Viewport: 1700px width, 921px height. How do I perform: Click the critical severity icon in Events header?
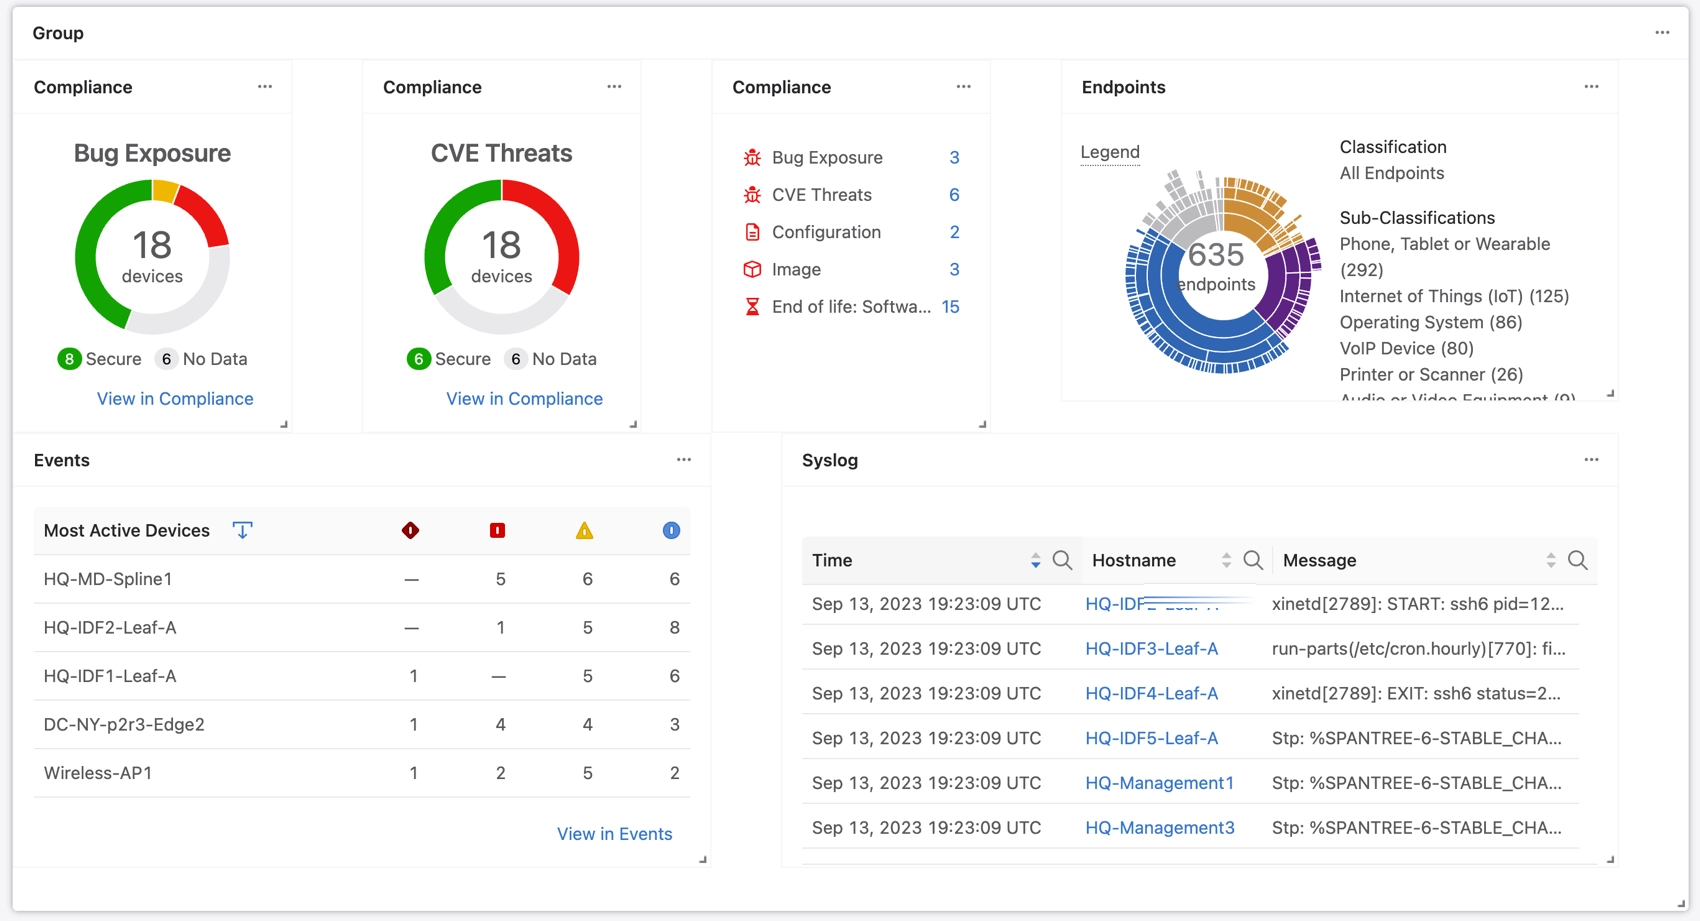411,530
